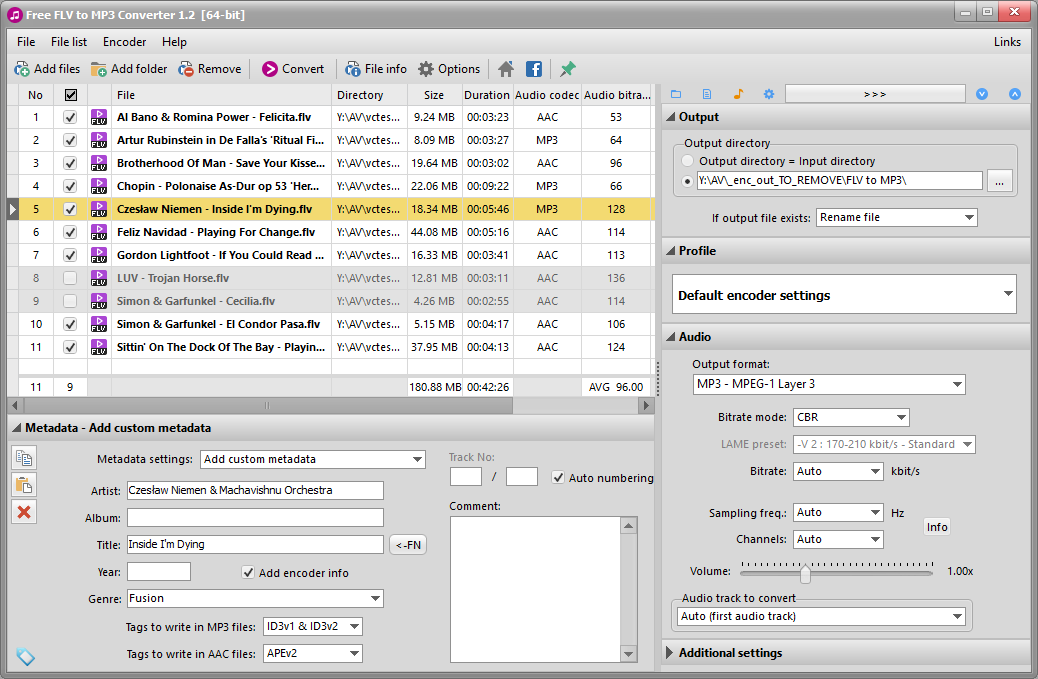Click the paste metadata icon
This screenshot has width=1038, height=679.
pos(24,485)
